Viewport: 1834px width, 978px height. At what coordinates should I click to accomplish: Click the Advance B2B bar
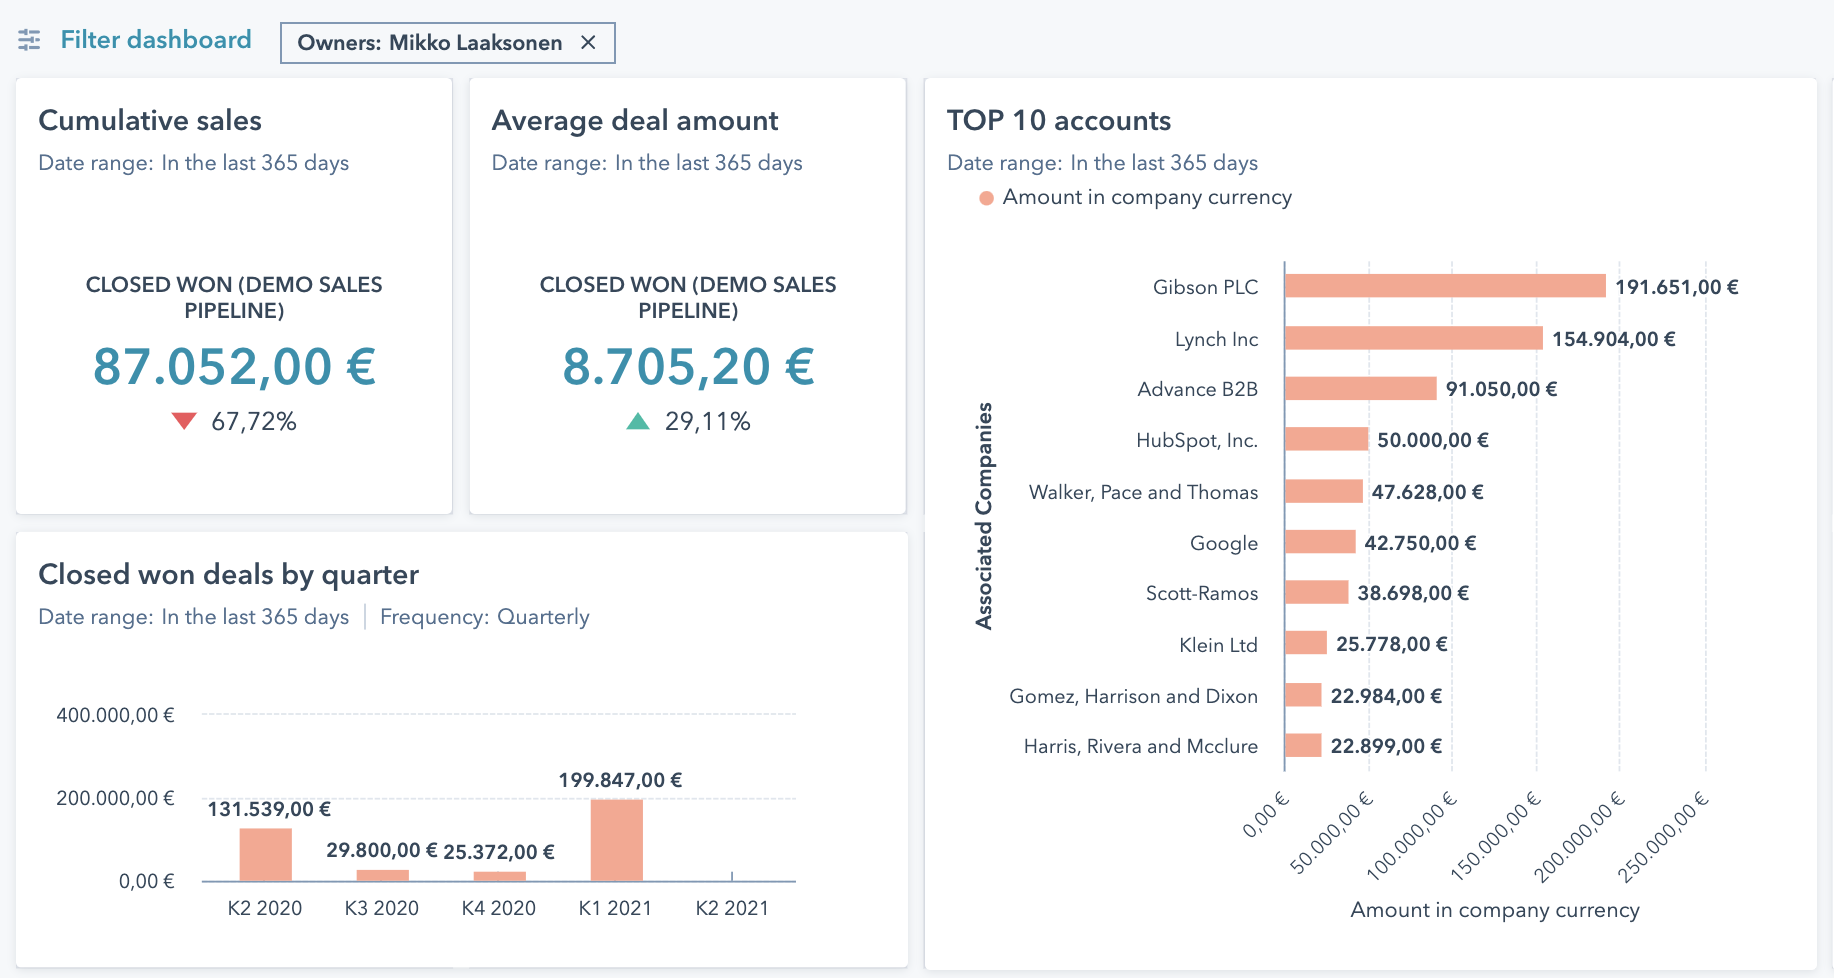1360,388
